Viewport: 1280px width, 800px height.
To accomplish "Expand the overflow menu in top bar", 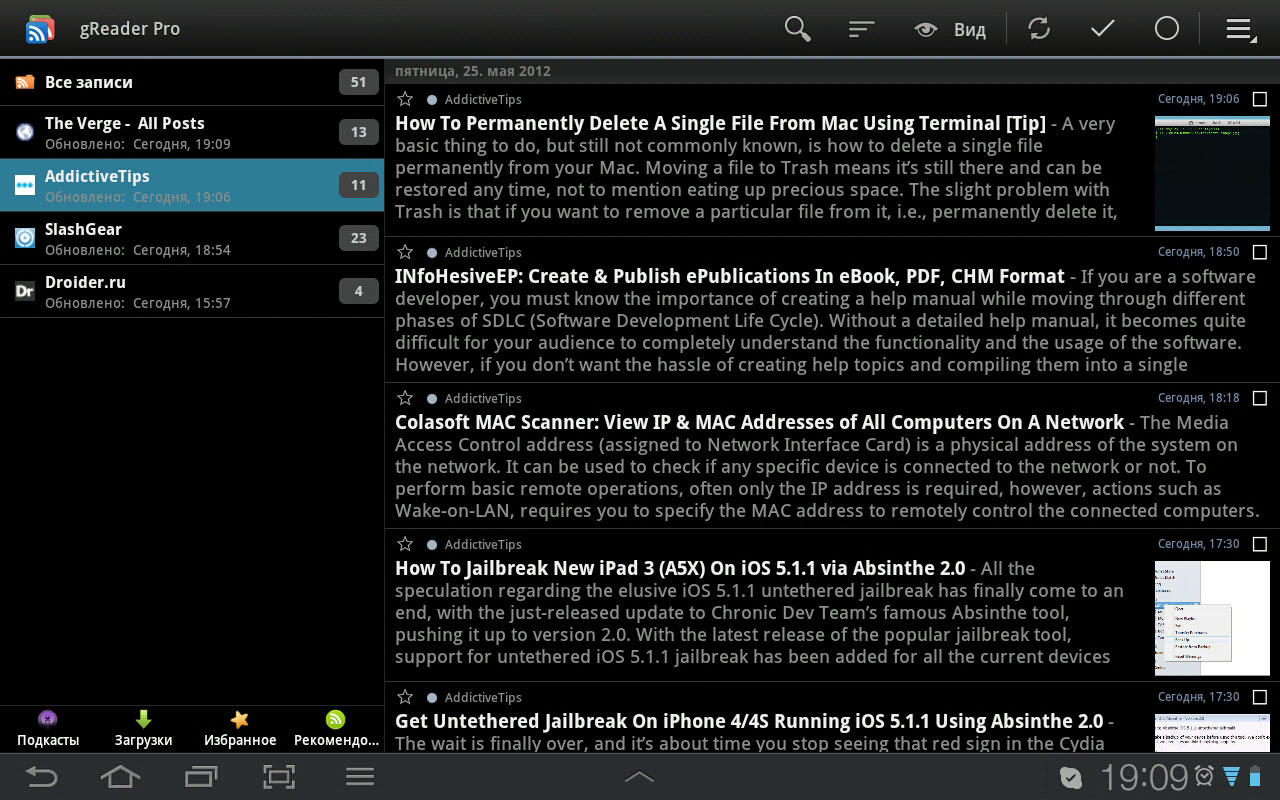I will (1240, 30).
